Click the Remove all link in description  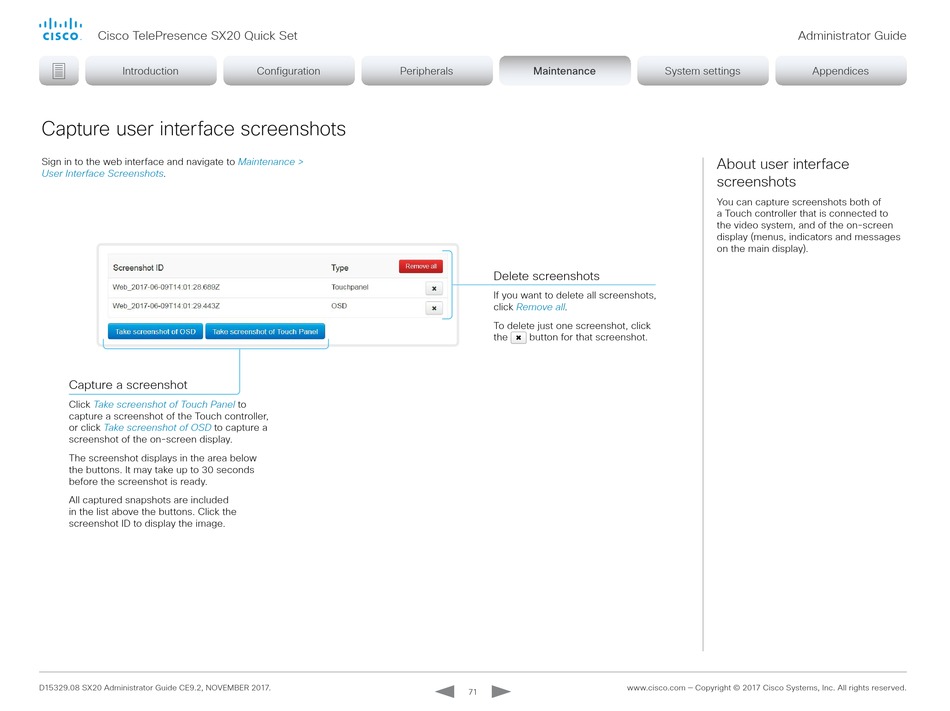point(540,307)
